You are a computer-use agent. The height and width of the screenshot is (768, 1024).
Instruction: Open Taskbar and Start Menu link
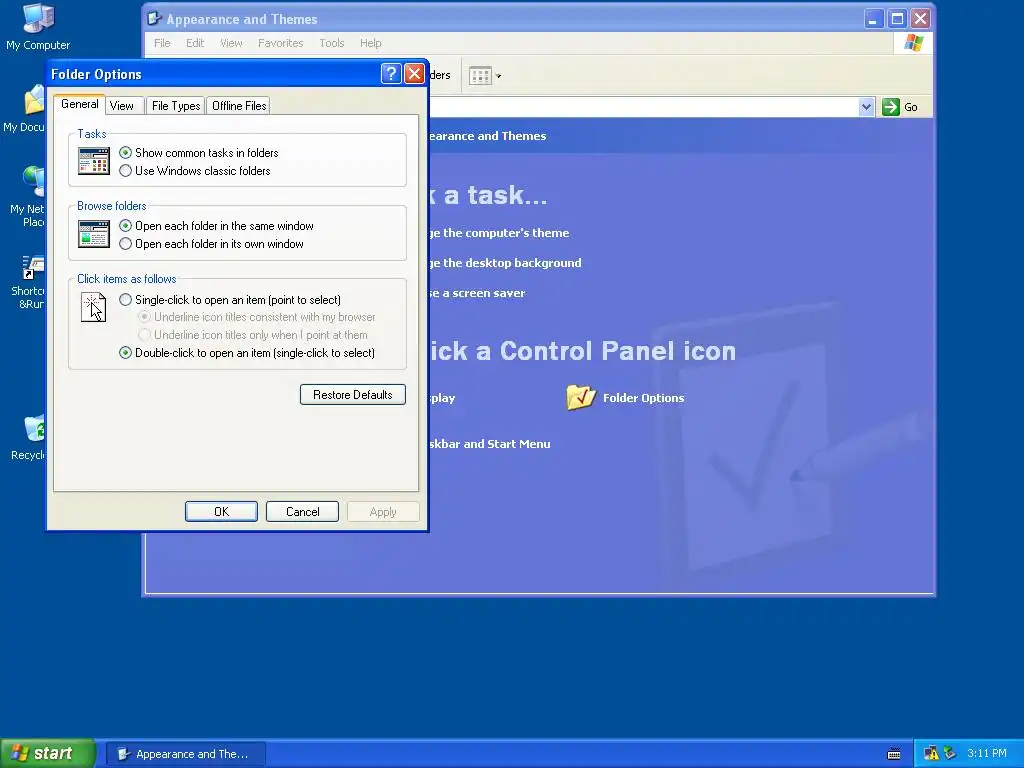[489, 444]
